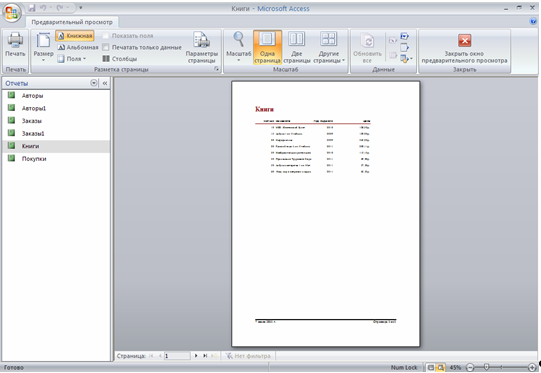Click the Печать printer icon
This screenshot has height=373, width=541.
pos(15,40)
